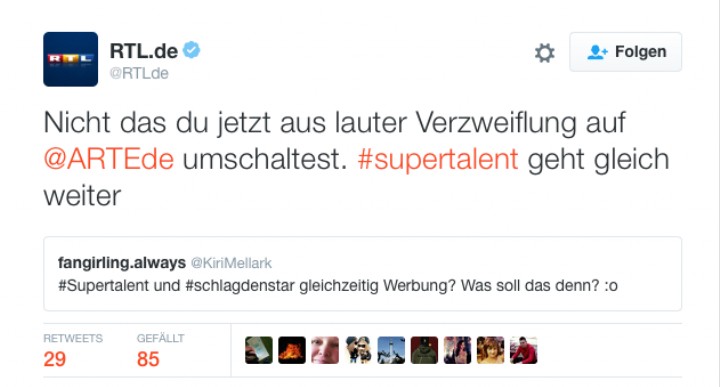
Task: Click the Folgen follow button
Action: click(625, 52)
